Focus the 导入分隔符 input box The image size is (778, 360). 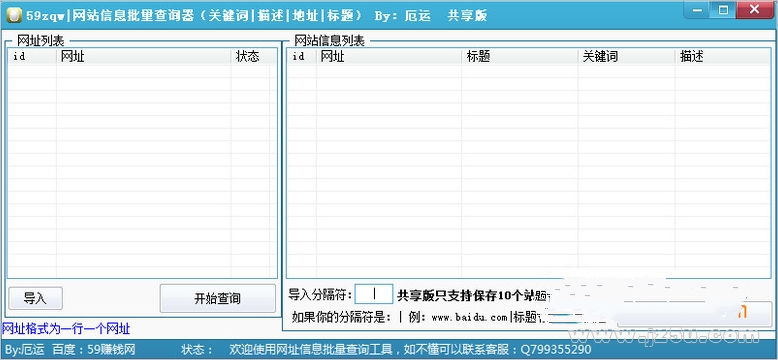(x=374, y=294)
